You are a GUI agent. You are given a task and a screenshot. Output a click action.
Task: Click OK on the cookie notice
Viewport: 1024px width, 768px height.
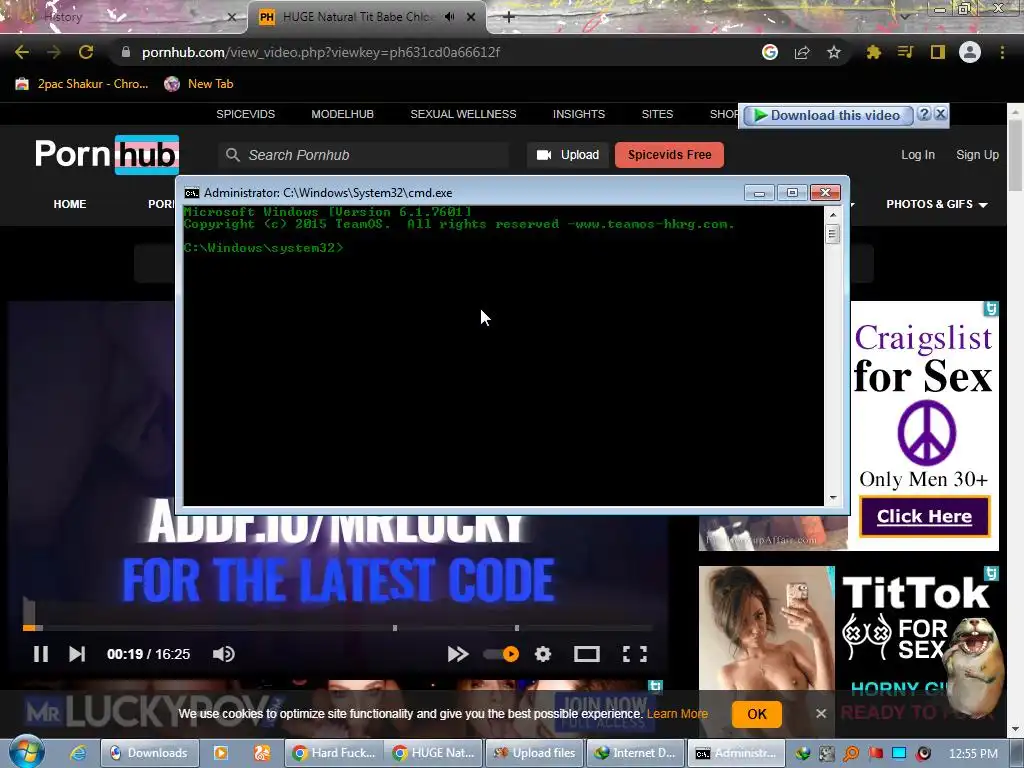[756, 714]
